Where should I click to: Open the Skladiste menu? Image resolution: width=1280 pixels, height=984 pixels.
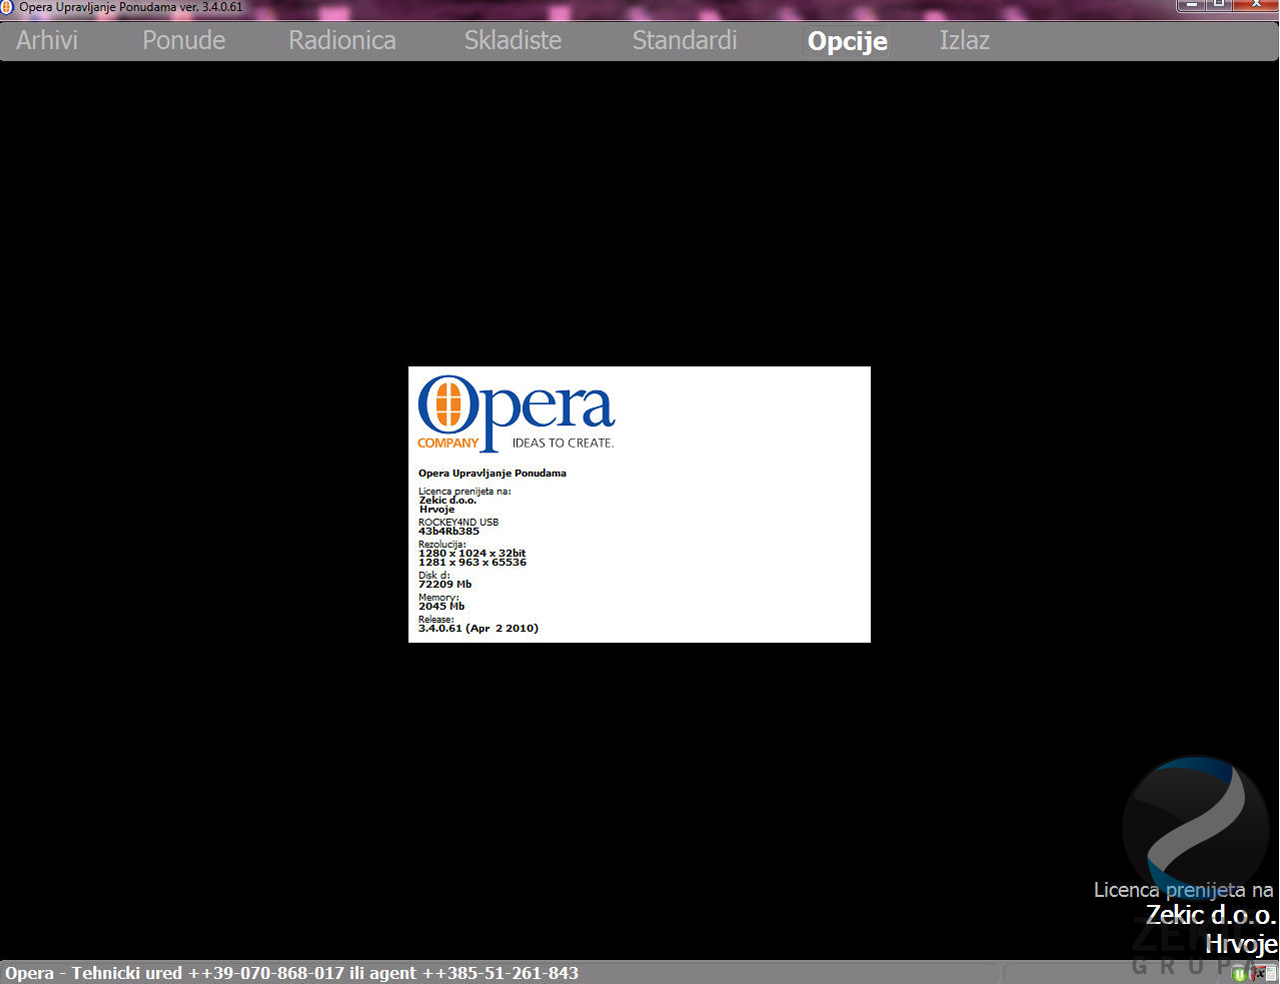513,40
